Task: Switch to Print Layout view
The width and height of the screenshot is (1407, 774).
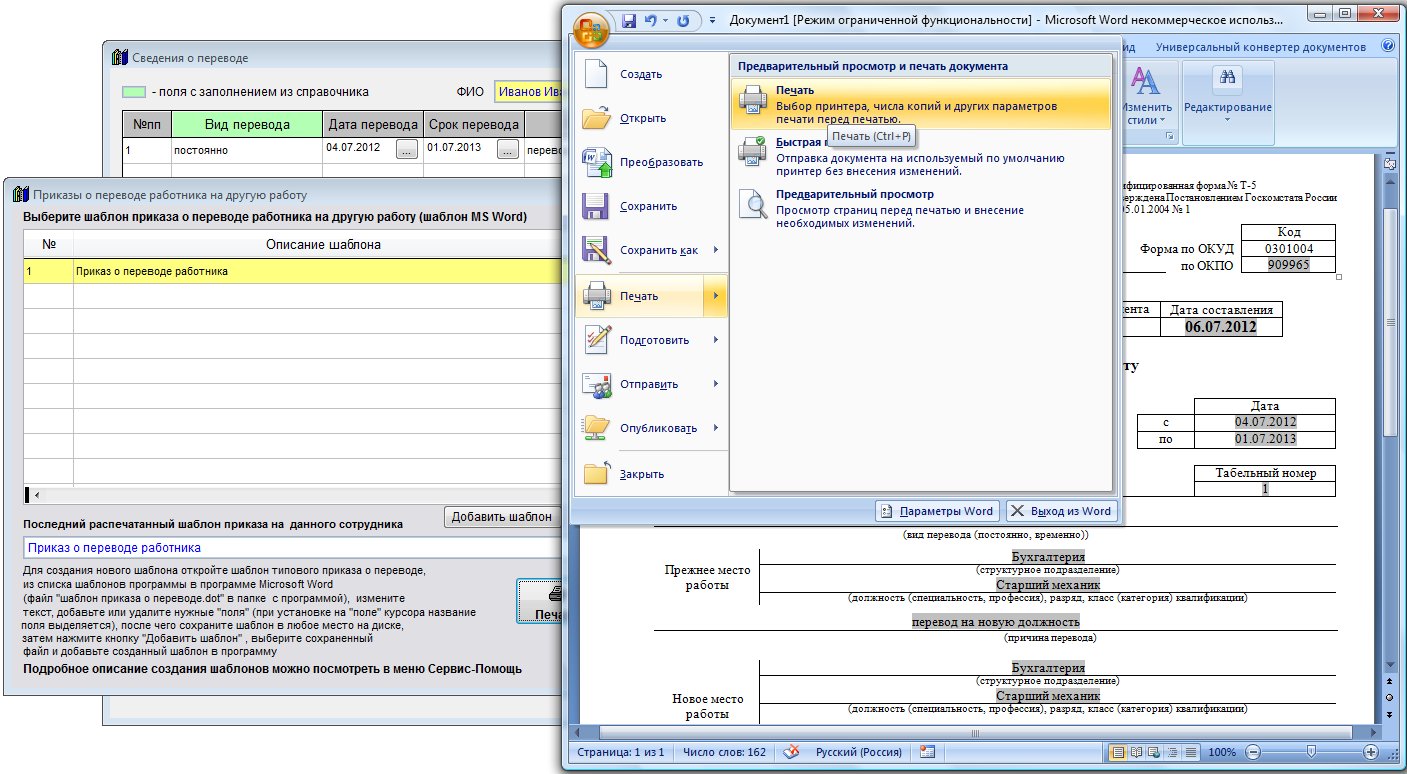Action: coord(1118,752)
